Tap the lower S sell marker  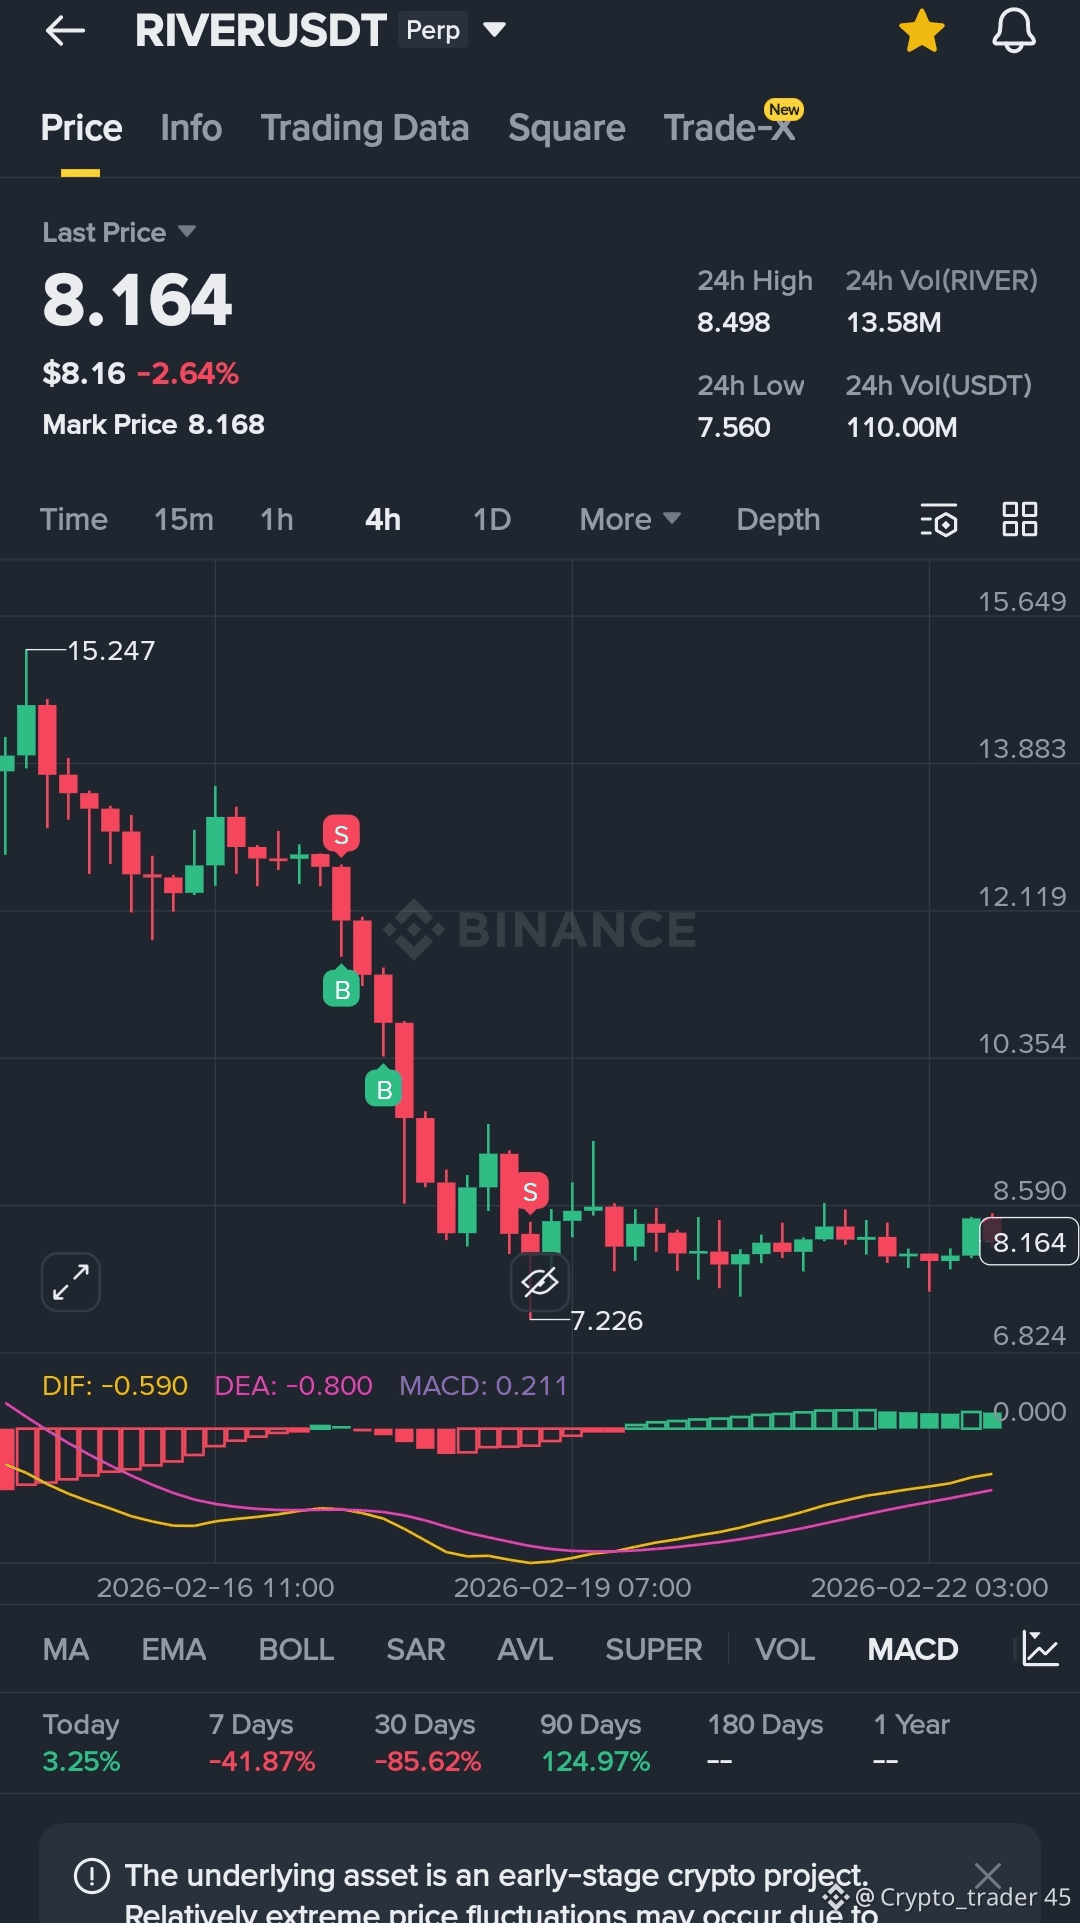[x=530, y=1192]
